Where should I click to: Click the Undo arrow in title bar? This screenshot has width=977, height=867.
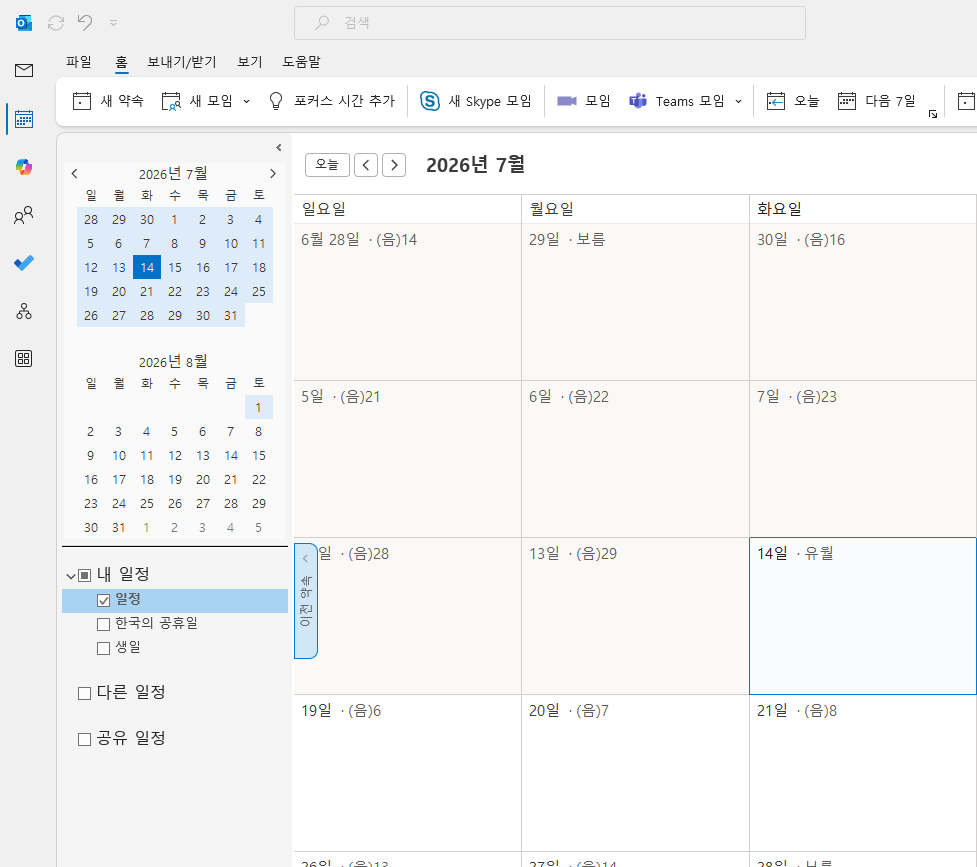click(x=85, y=23)
